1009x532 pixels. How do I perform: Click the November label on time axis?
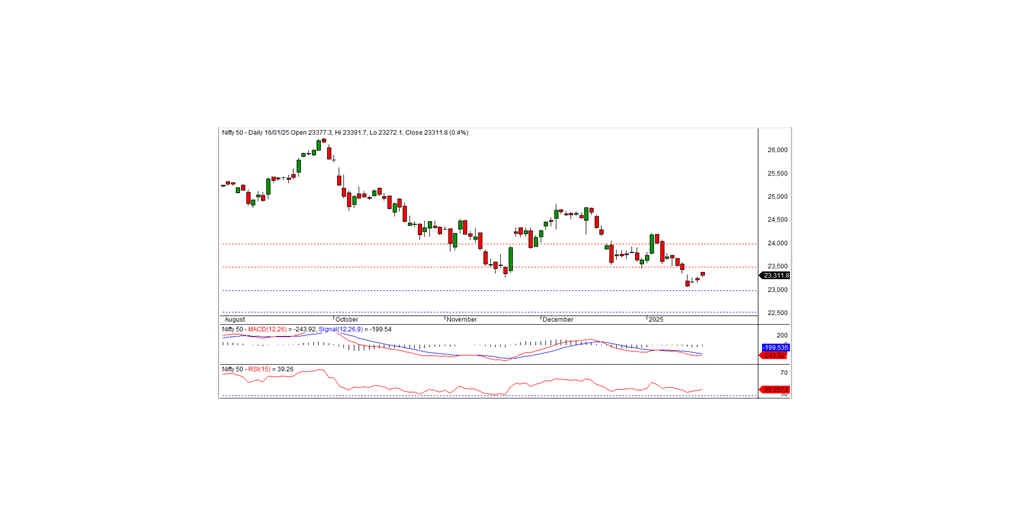459,320
